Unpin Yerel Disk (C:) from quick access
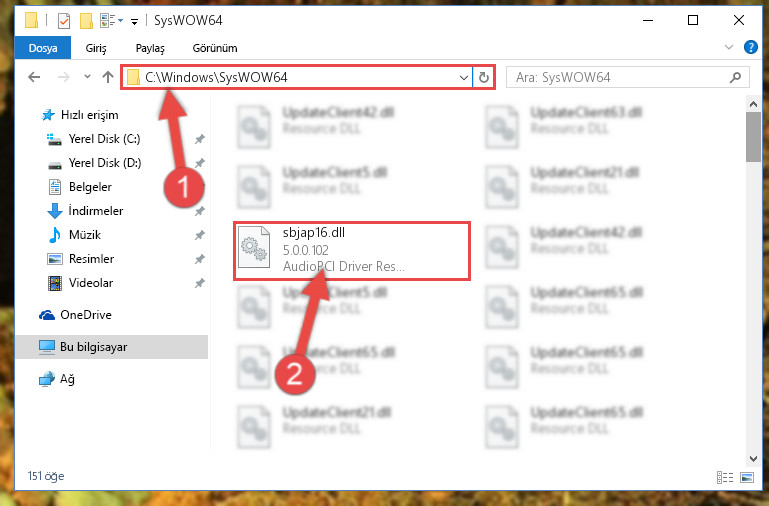The image size is (769, 506). point(200,139)
